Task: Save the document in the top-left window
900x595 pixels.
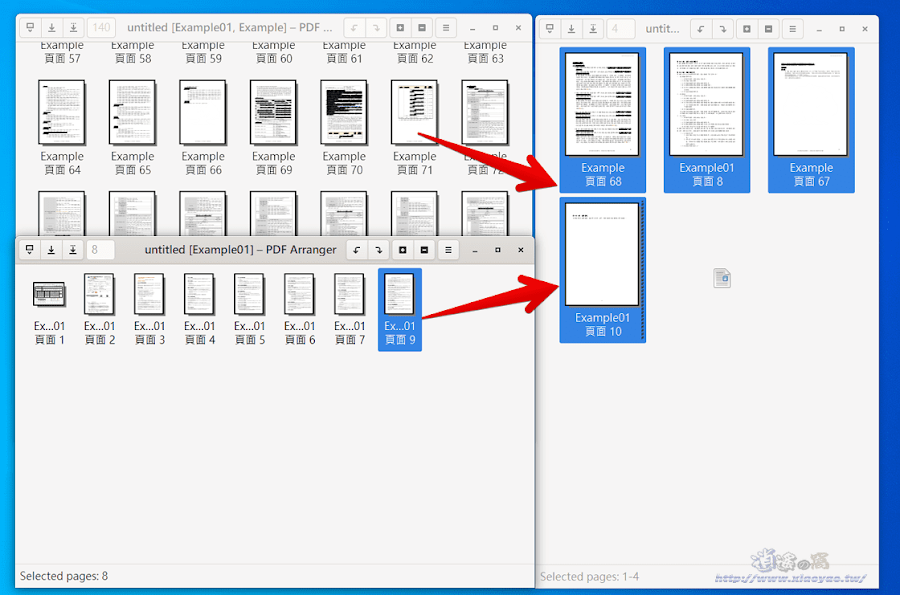Action: click(x=52, y=28)
